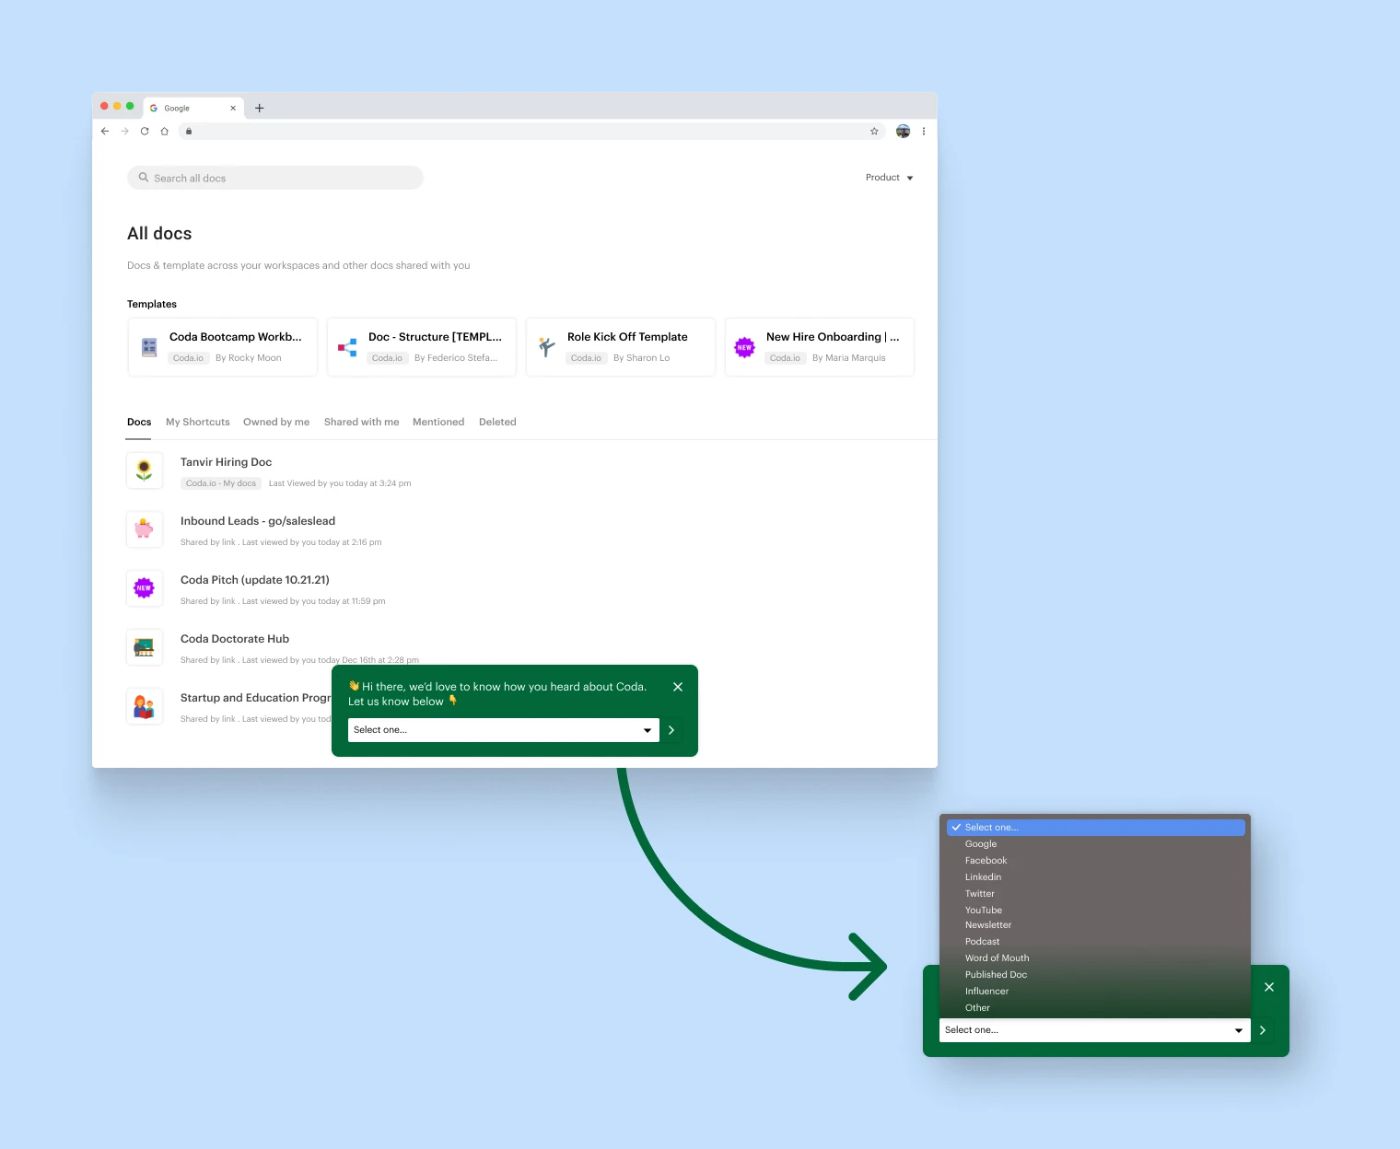
Task: Click the Doc Structure template icon
Action: [347, 347]
